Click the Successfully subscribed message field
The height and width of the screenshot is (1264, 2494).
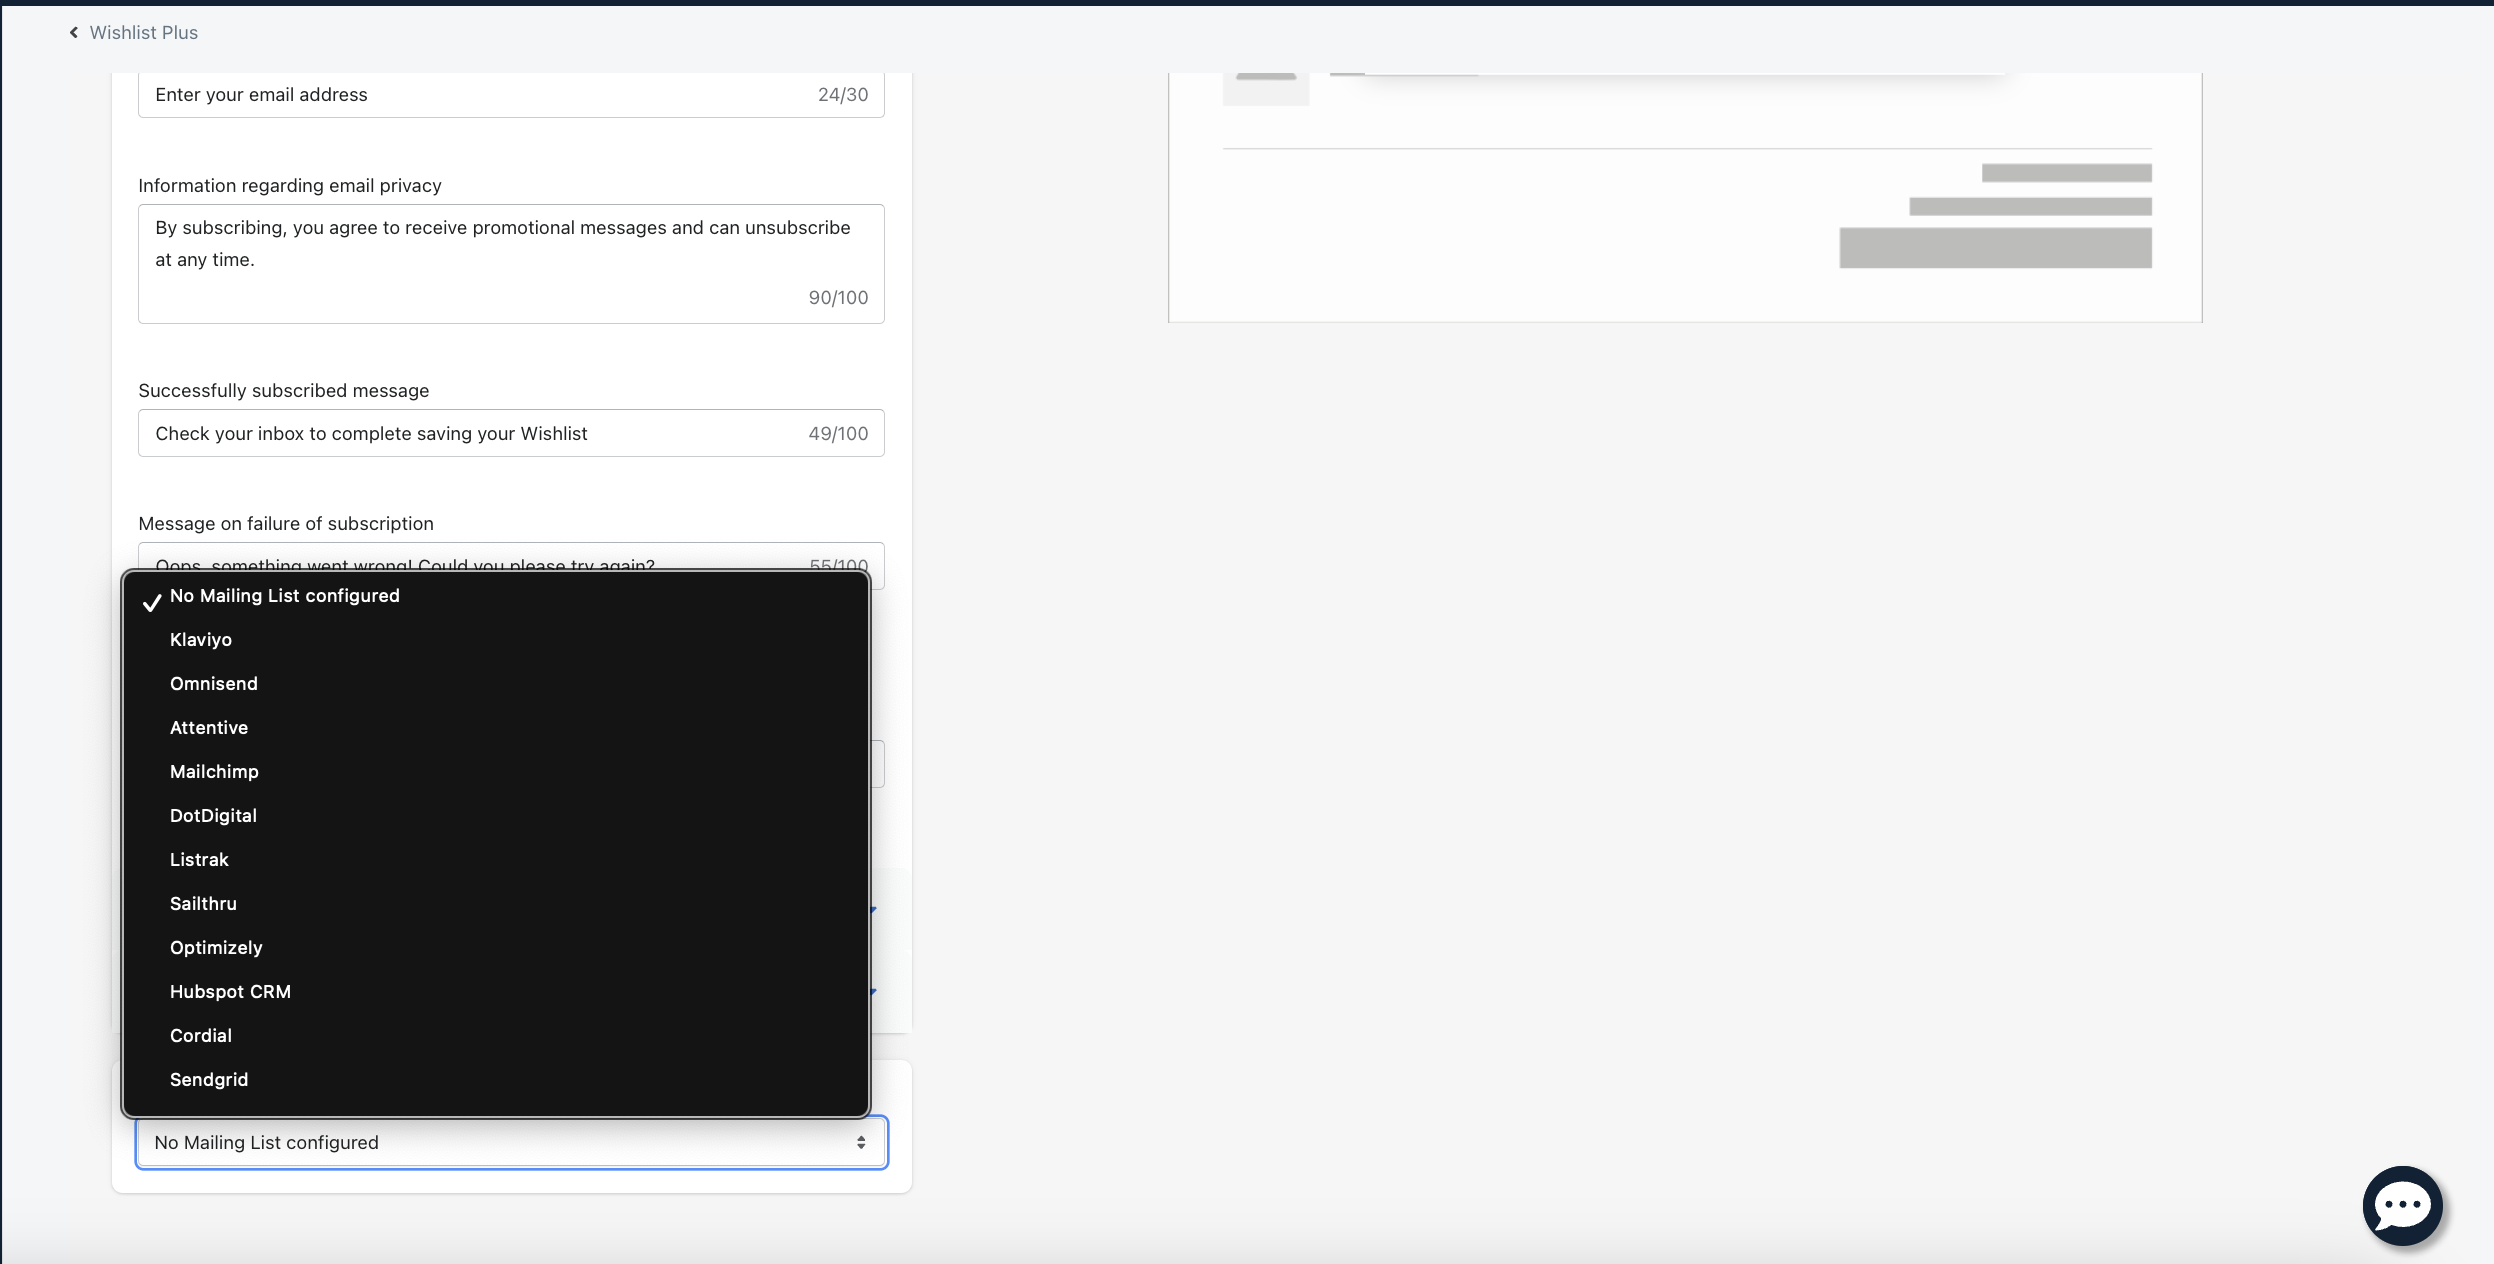point(480,433)
